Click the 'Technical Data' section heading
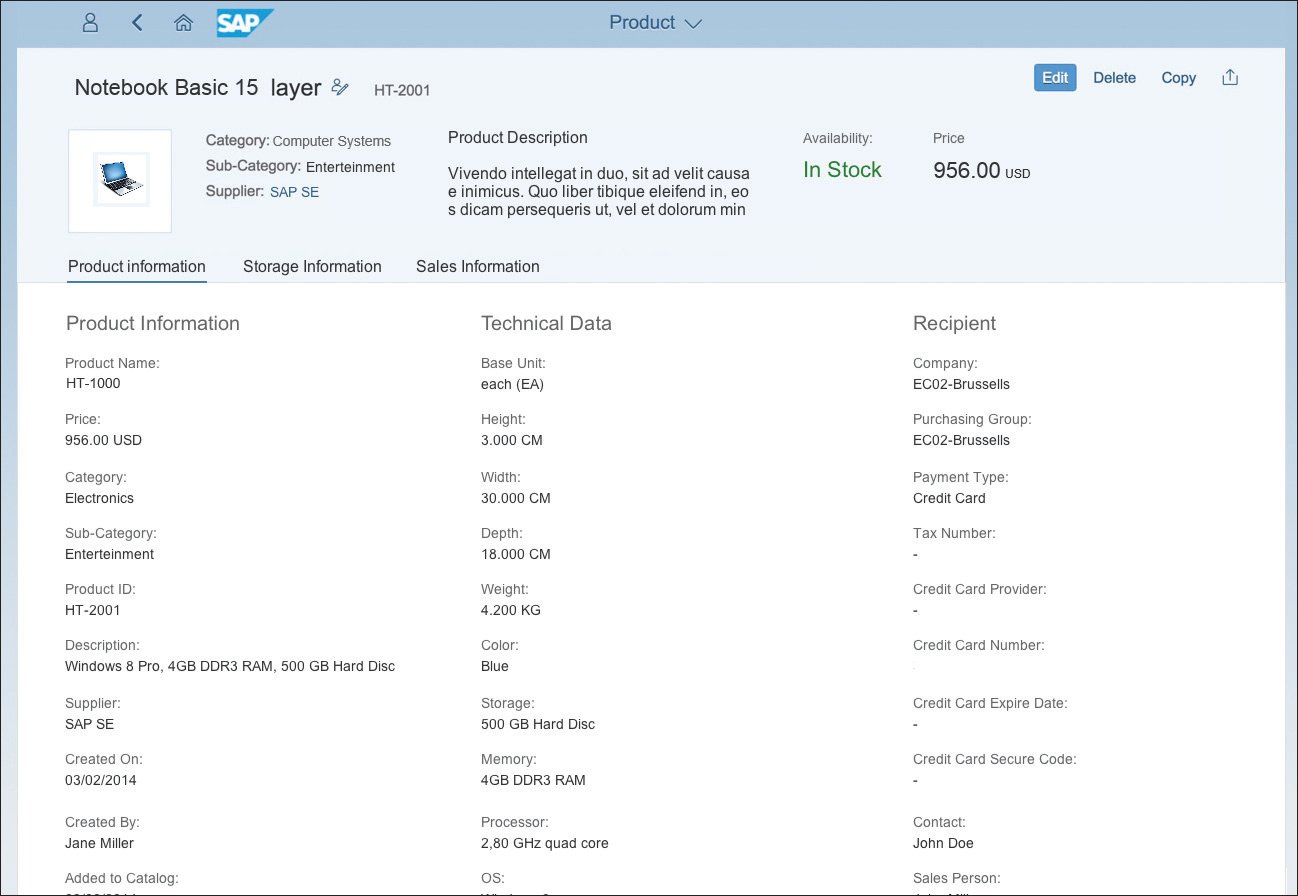The image size is (1298, 896). coord(546,323)
